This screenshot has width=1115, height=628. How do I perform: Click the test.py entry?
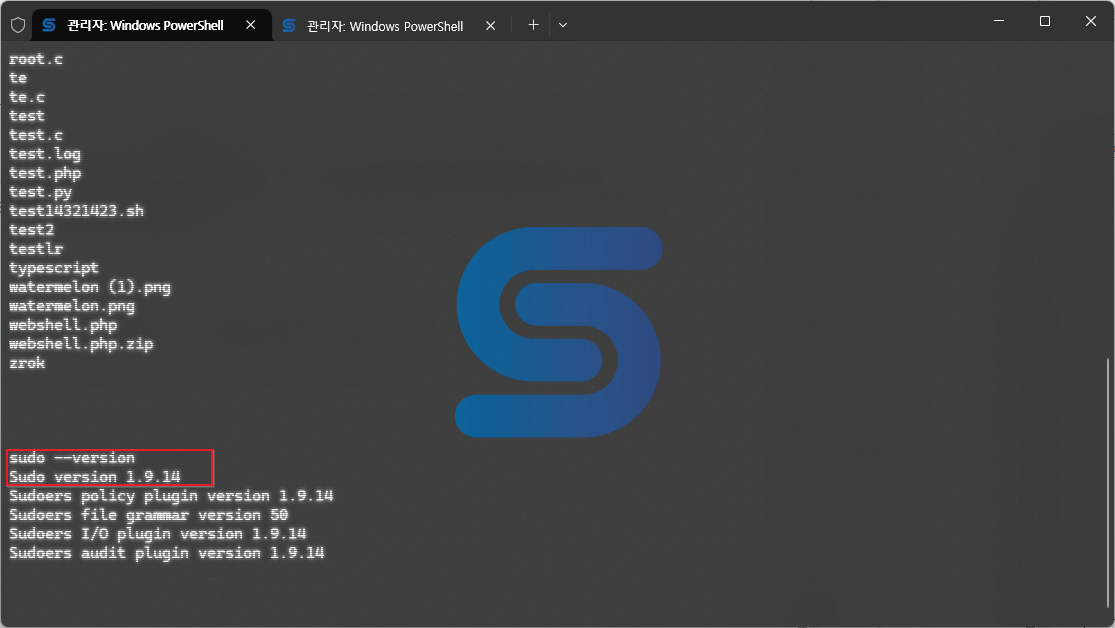pyautogui.click(x=41, y=192)
